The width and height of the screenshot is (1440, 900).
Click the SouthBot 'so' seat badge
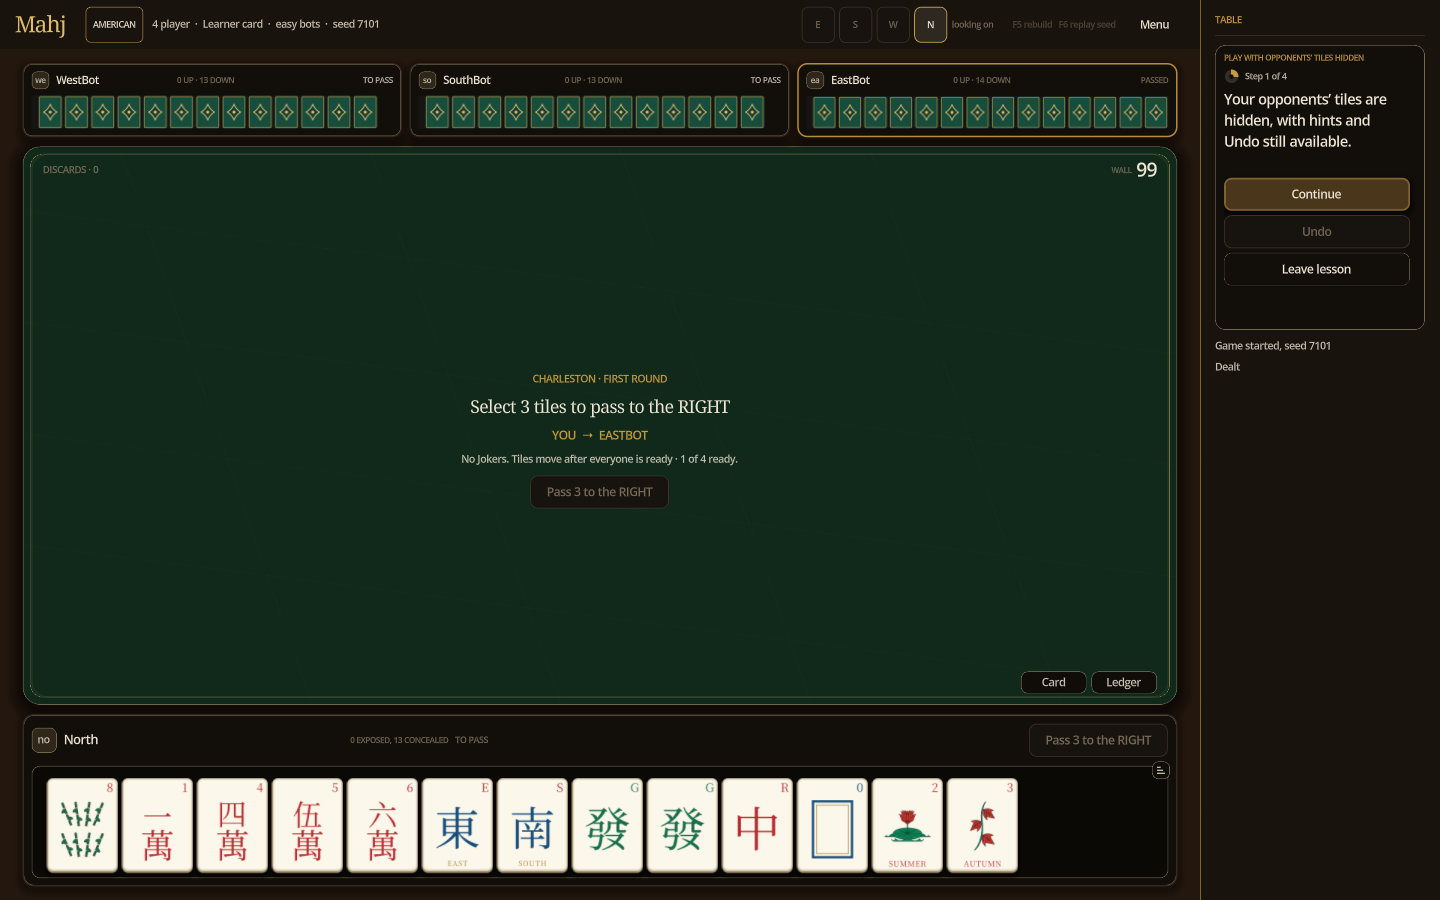pos(427,80)
